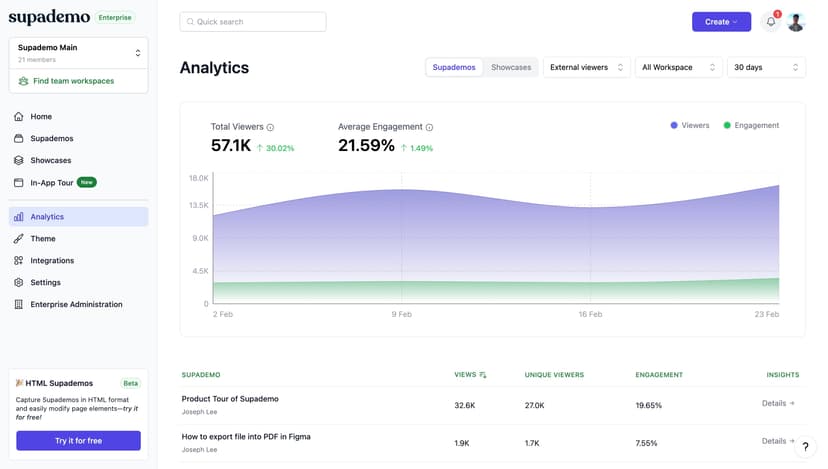
Task: Click the Insights column header
Action: click(783, 375)
